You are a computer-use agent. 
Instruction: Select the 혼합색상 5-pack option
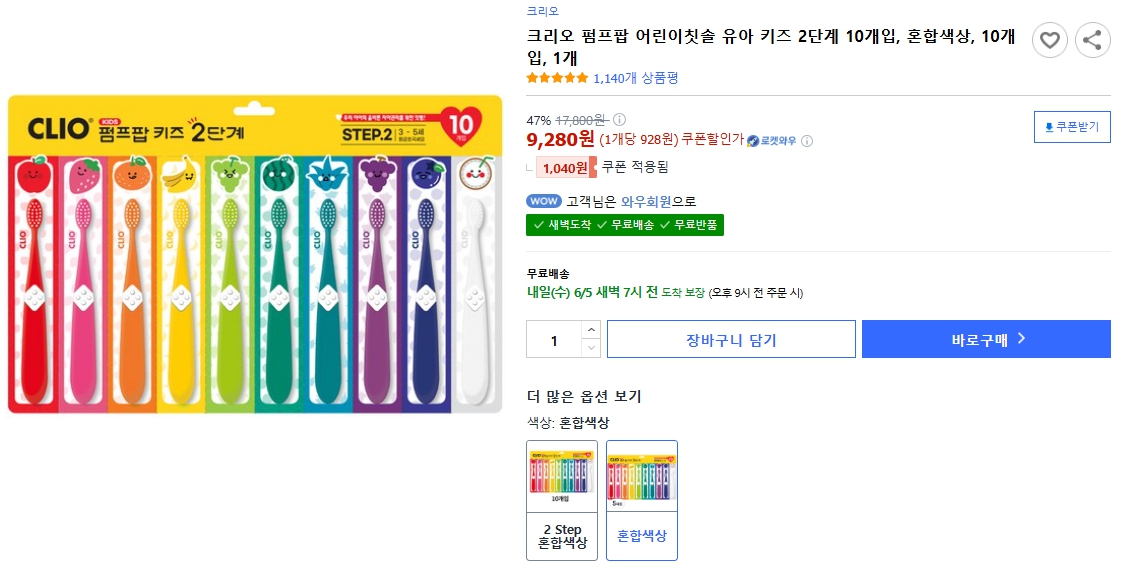click(641, 500)
